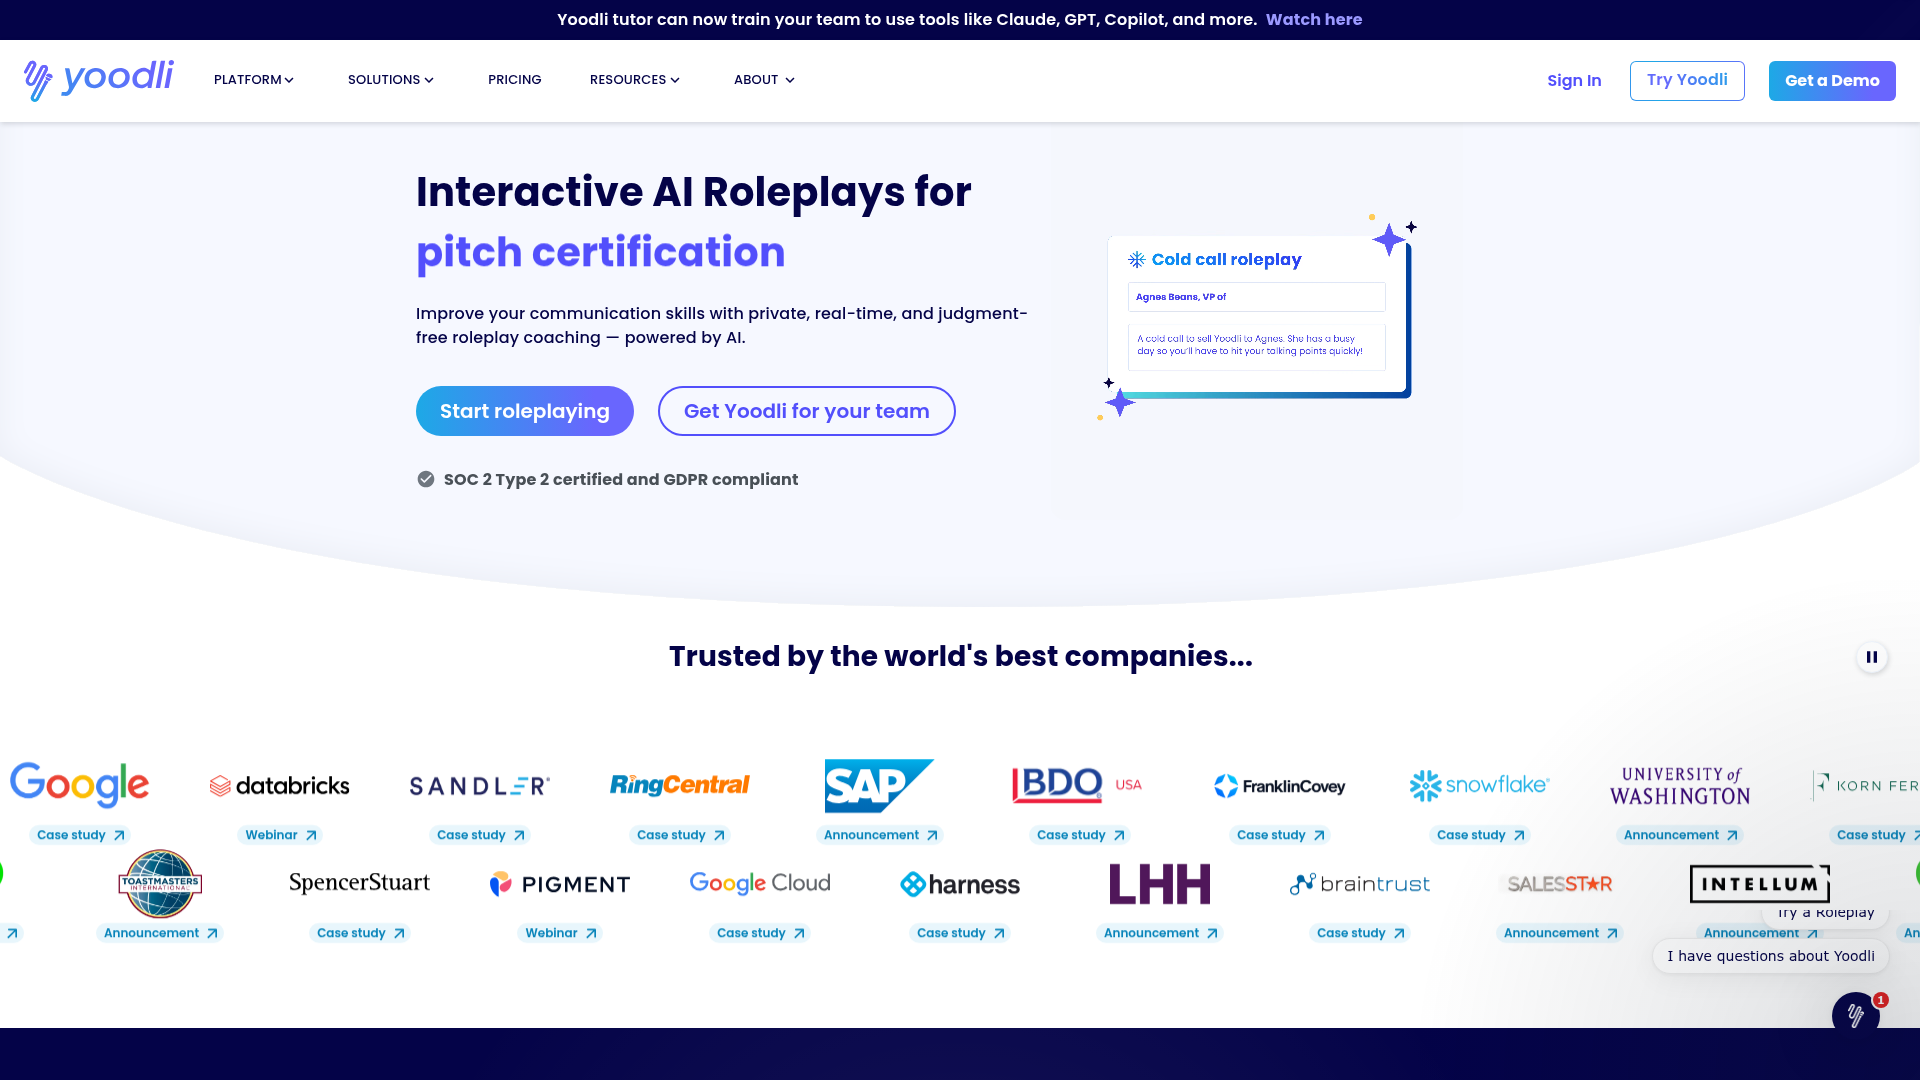Click the Google logo
Screen dimensions: 1920x1080
click(80, 785)
